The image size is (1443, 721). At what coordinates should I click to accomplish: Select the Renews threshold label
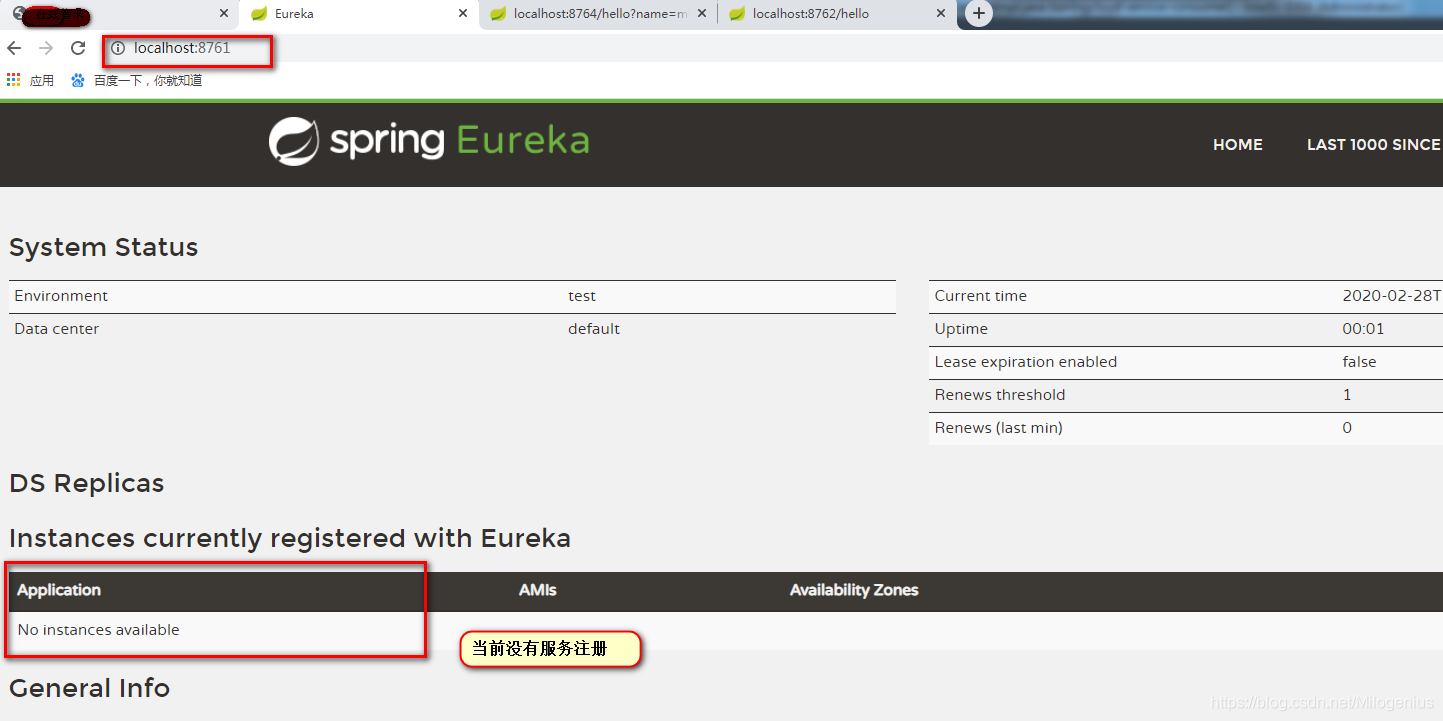point(1000,395)
